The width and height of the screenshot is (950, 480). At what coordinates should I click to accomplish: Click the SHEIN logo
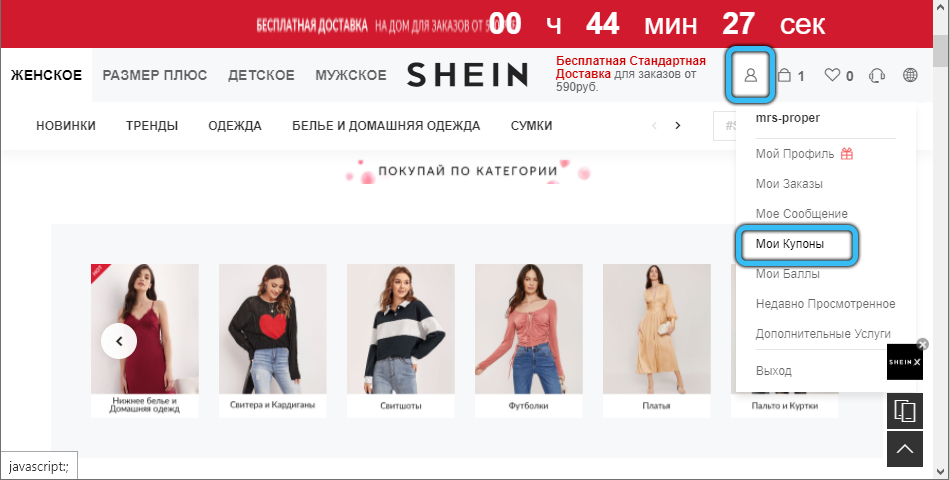click(467, 75)
